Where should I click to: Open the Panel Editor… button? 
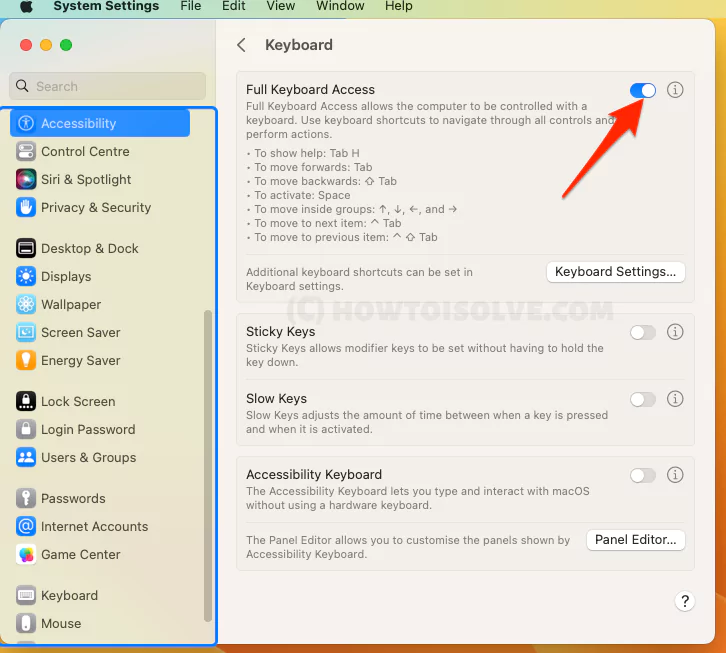point(635,540)
